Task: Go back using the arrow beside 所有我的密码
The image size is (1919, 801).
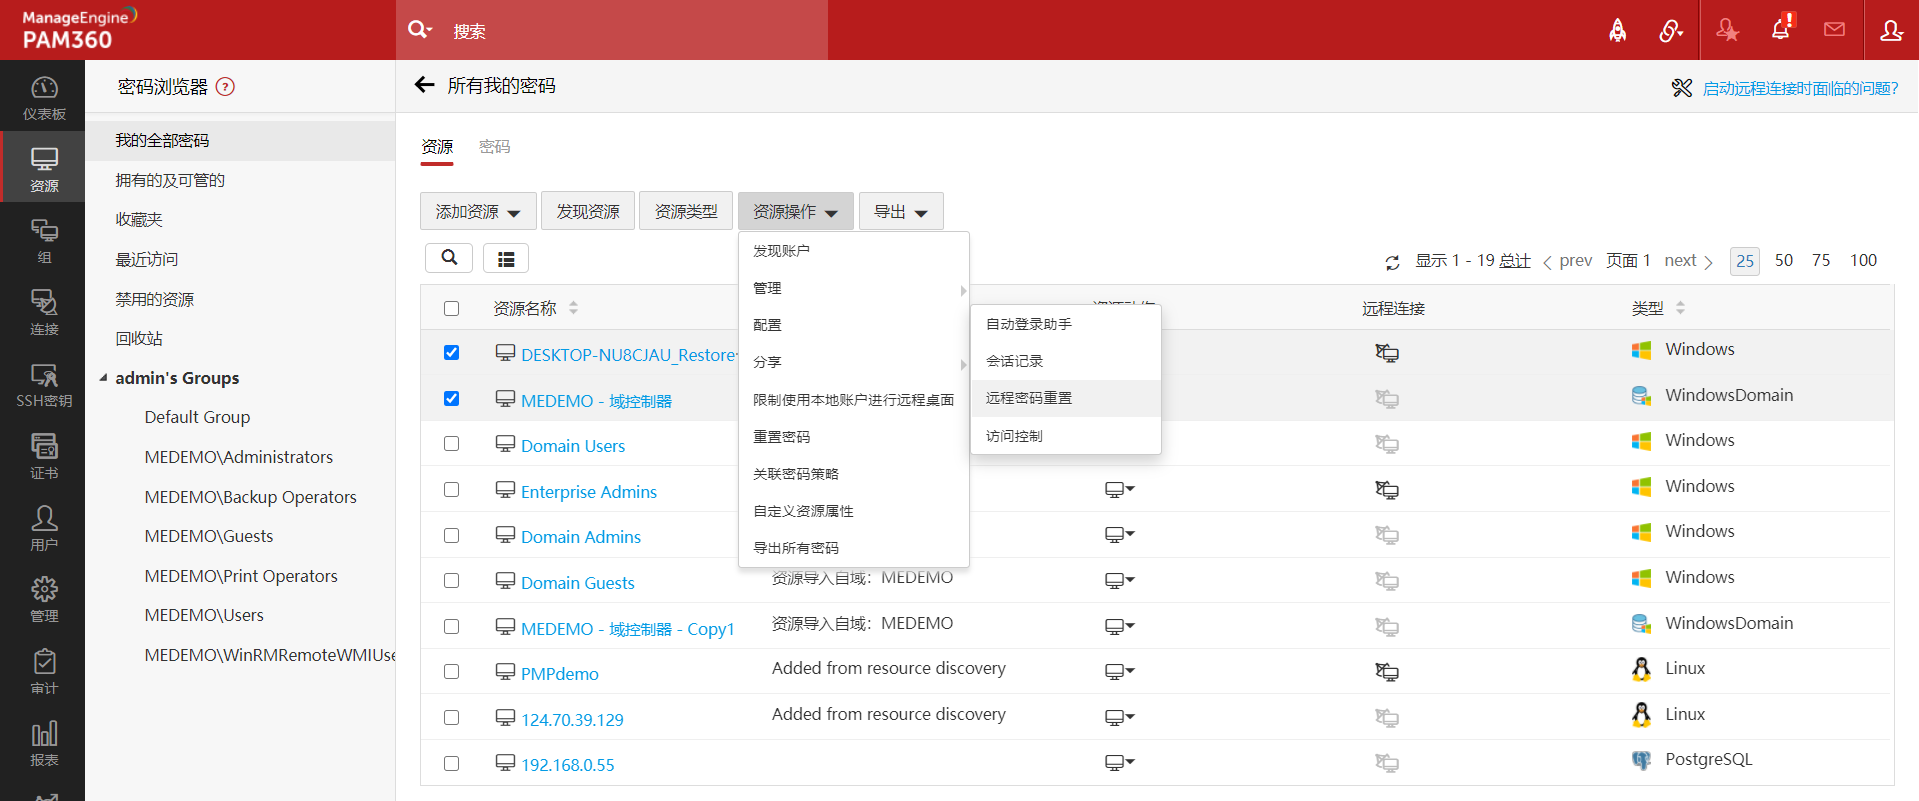Action: [x=425, y=85]
